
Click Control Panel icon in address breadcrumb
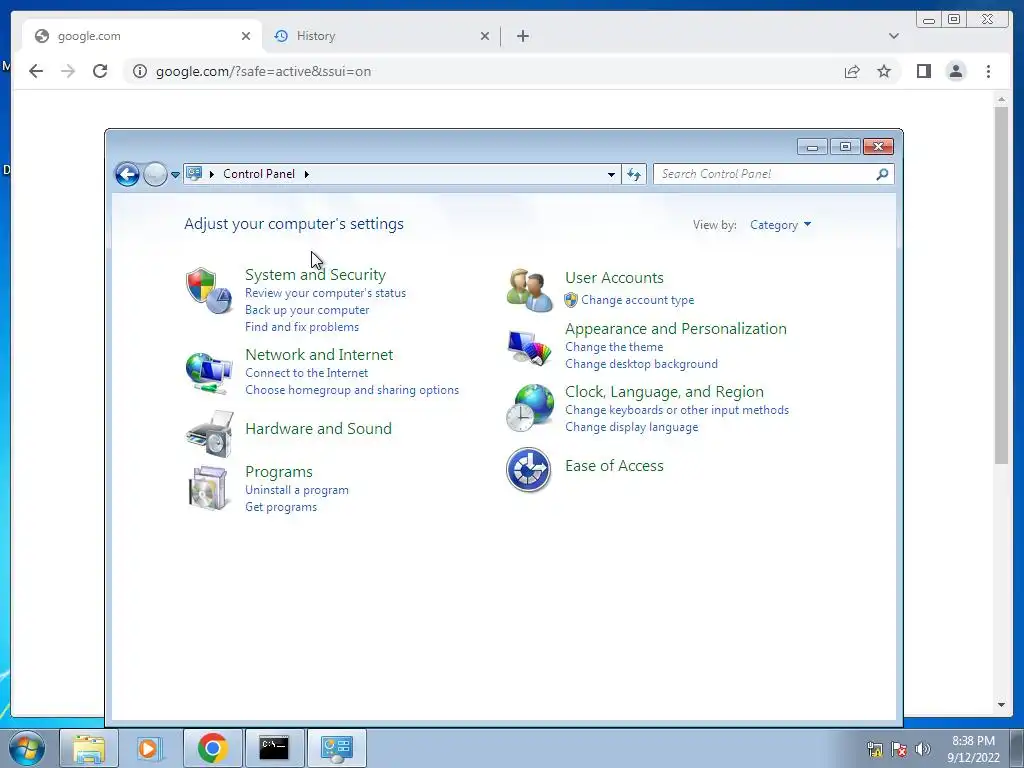tap(194, 173)
